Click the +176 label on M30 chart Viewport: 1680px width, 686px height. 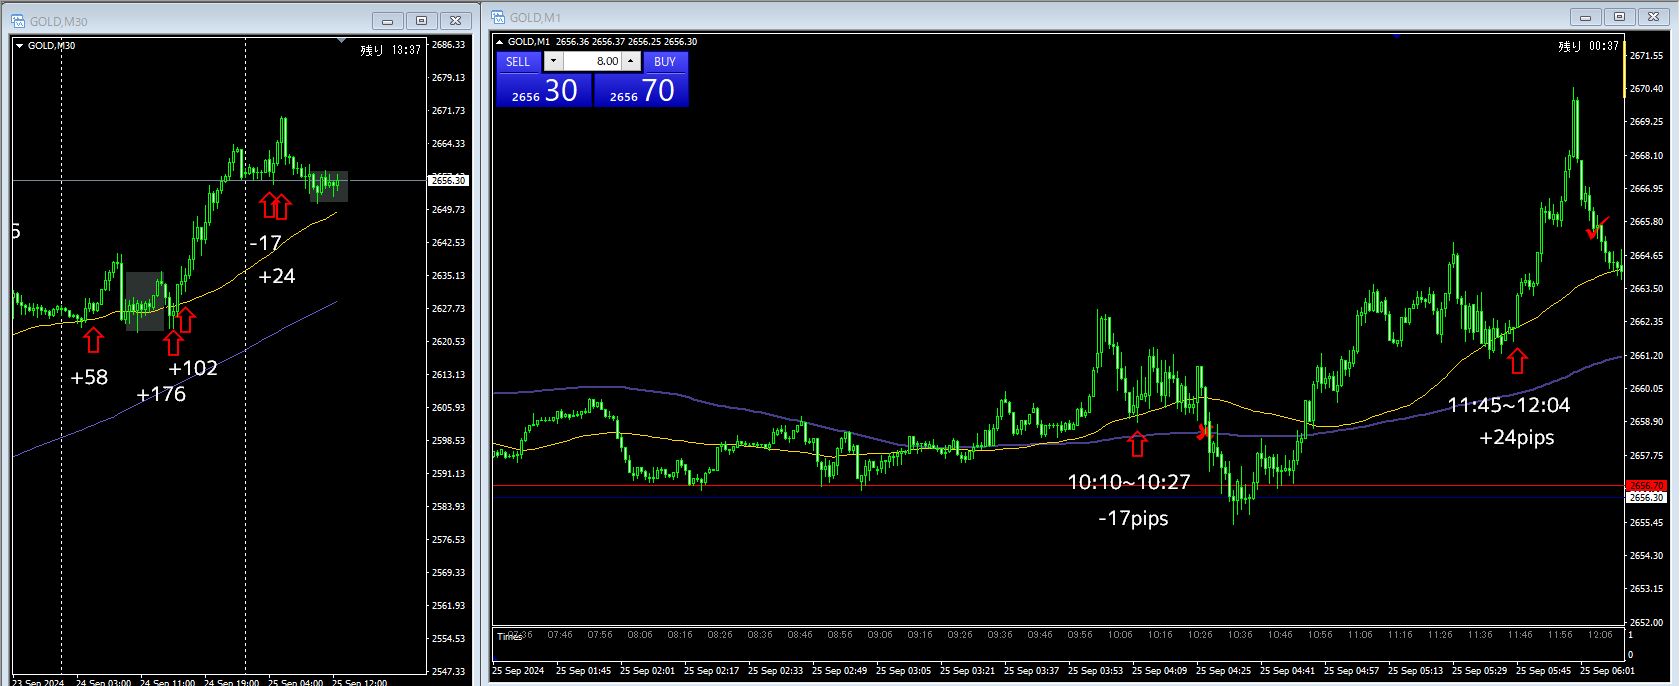click(161, 394)
